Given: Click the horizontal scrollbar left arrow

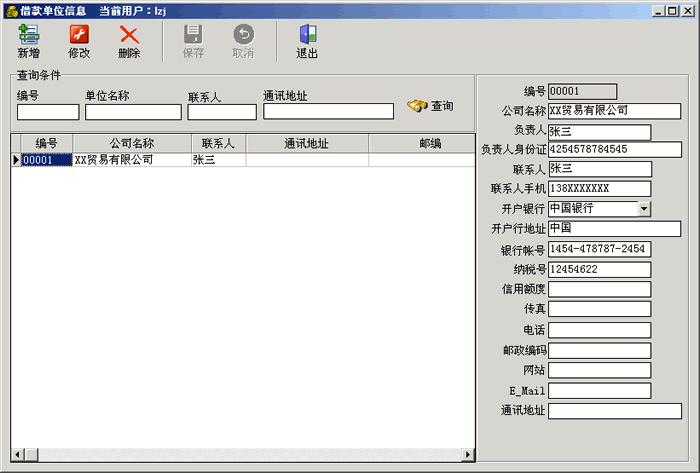Looking at the screenshot, I should point(17,455).
